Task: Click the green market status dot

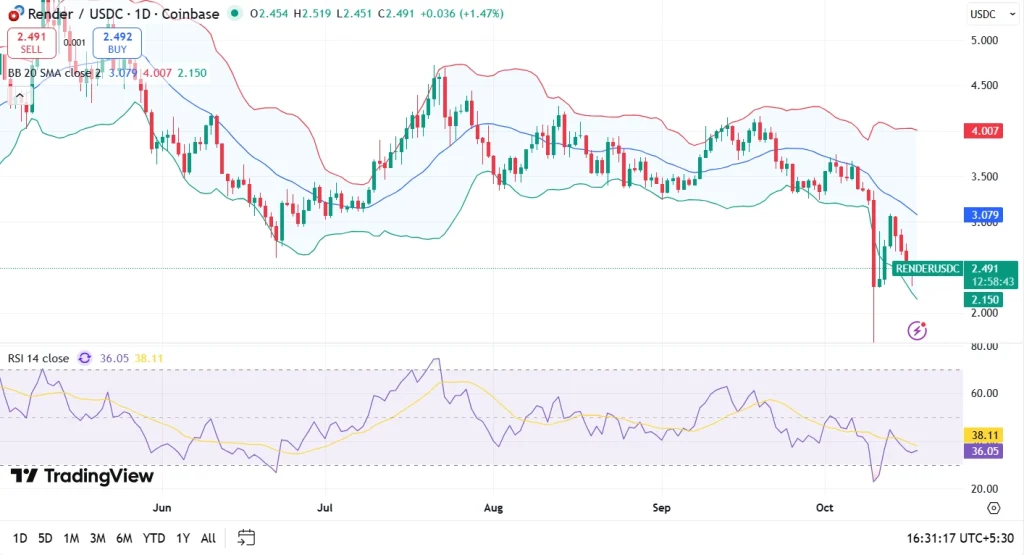Action: click(x=234, y=14)
